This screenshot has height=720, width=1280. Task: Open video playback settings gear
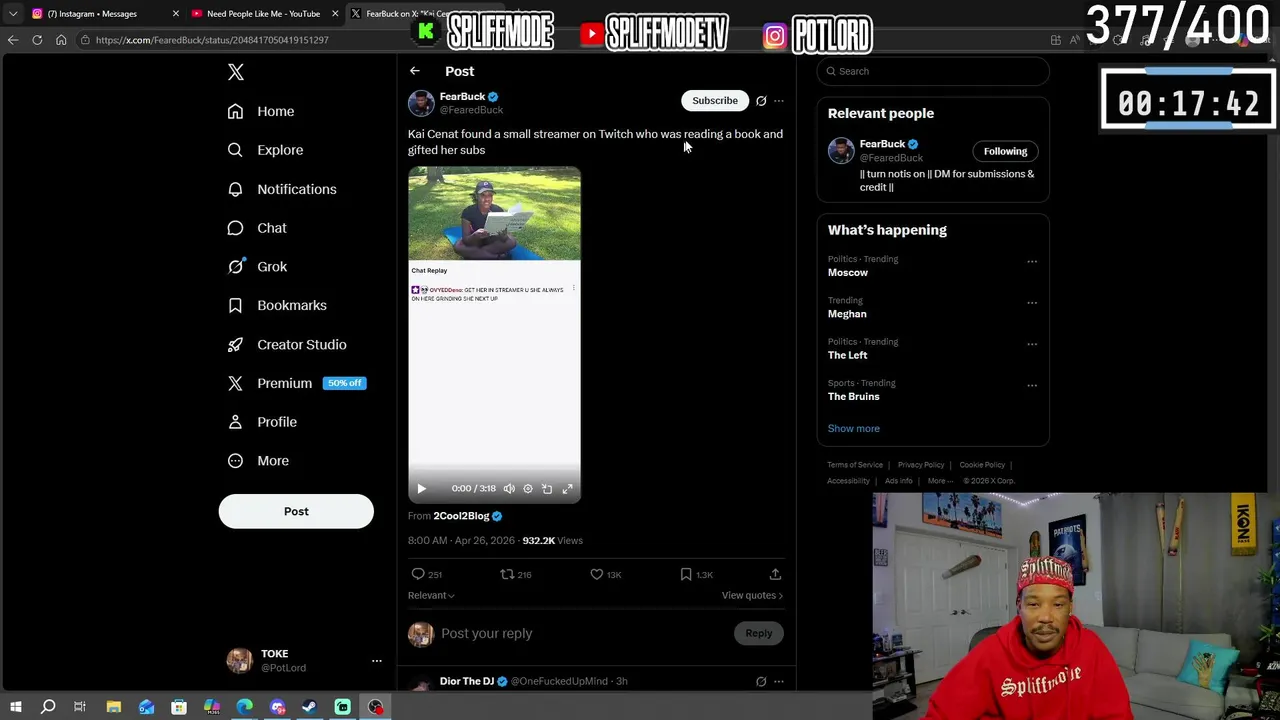[x=528, y=488]
